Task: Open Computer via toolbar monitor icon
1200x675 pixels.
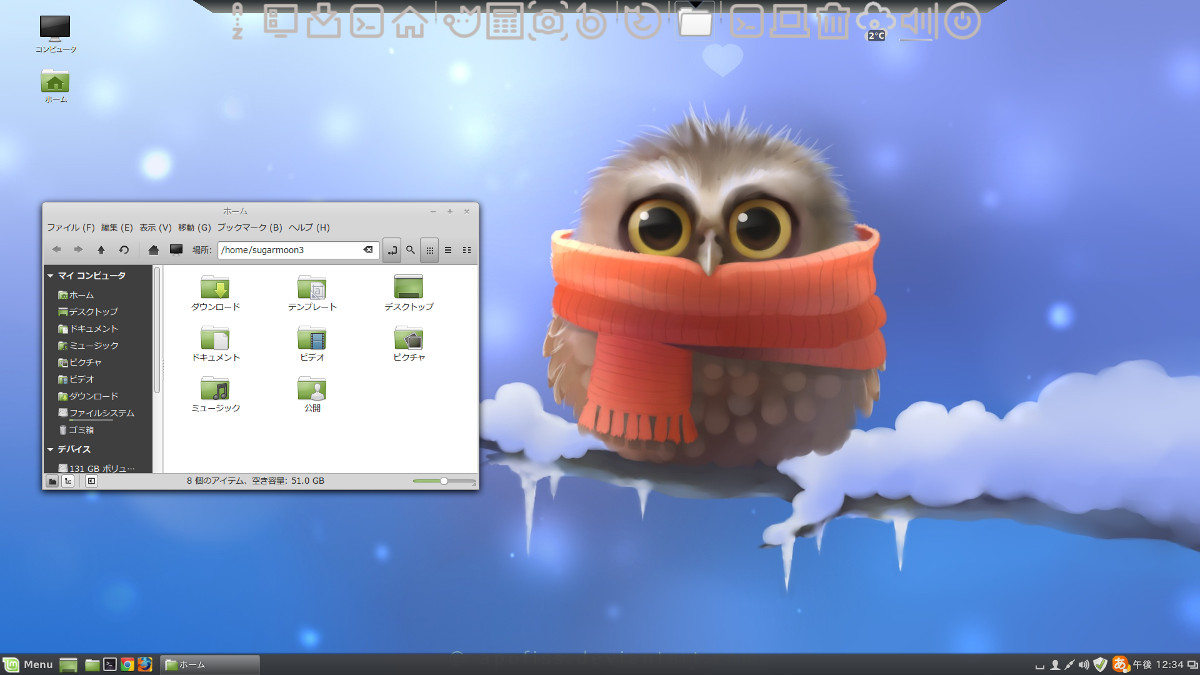Action: (x=176, y=249)
